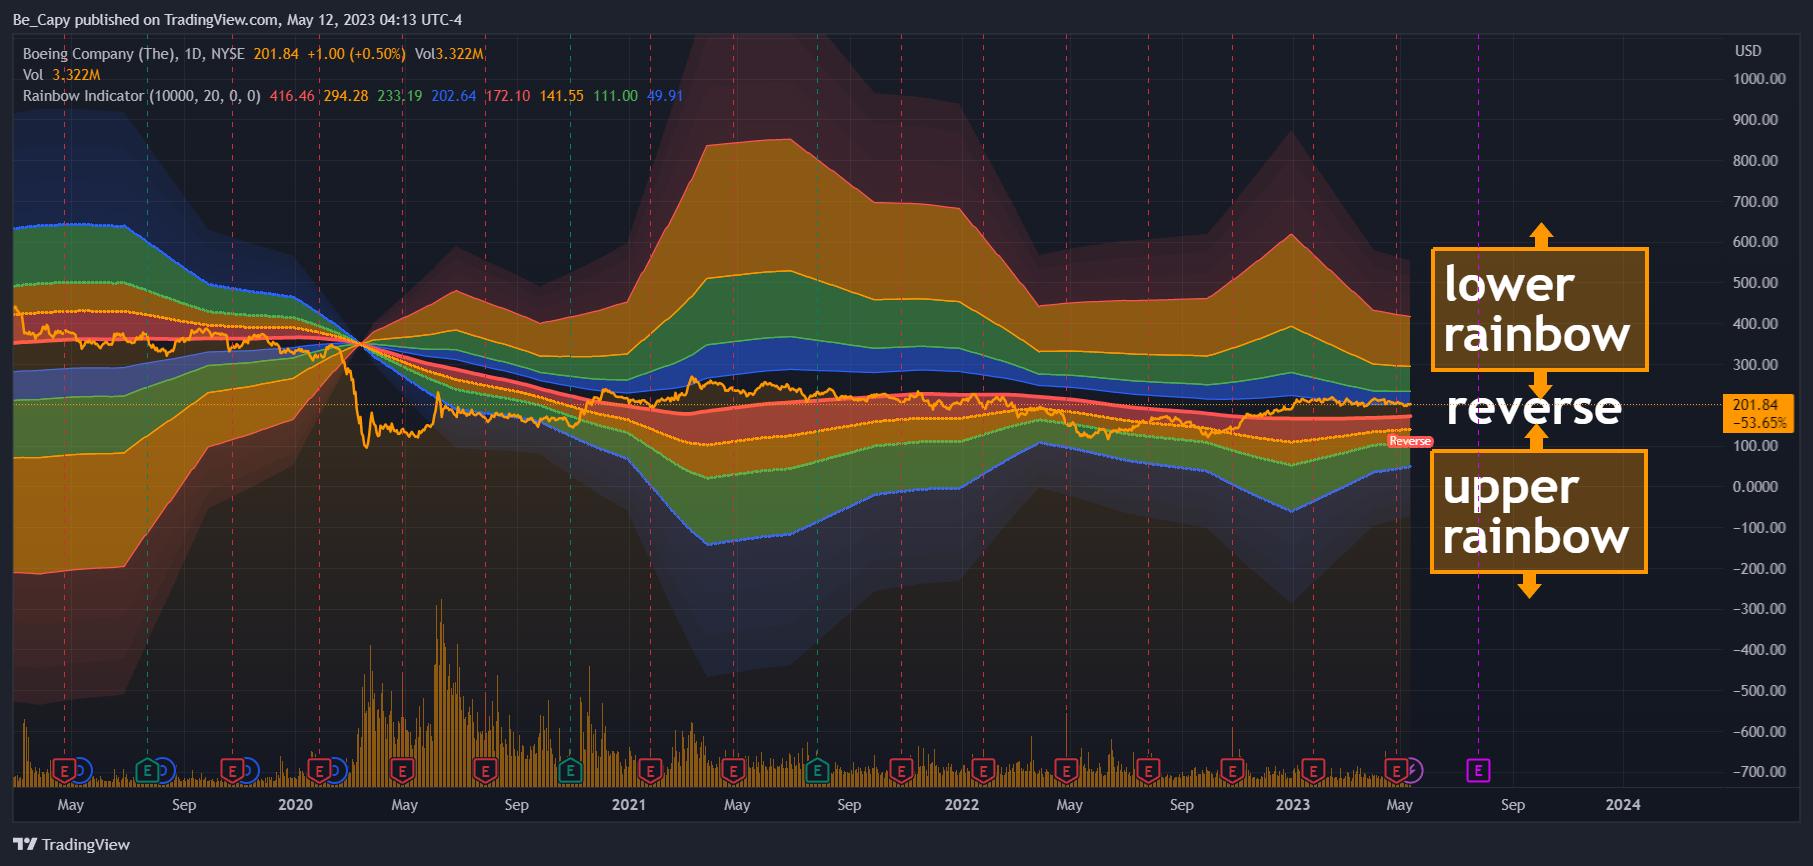Click the blue 49.91 indicator value
Viewport: 1813px width, 866px height.
(665, 96)
